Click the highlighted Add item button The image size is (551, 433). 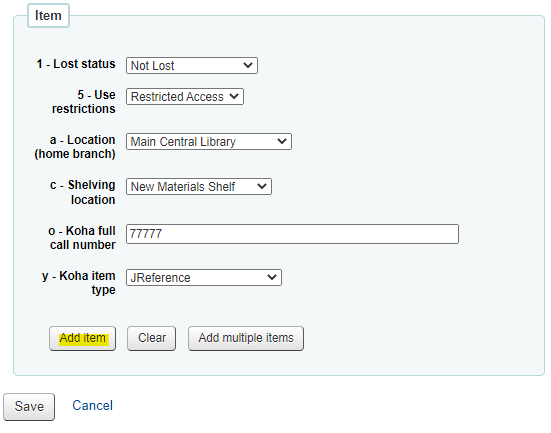point(83,338)
